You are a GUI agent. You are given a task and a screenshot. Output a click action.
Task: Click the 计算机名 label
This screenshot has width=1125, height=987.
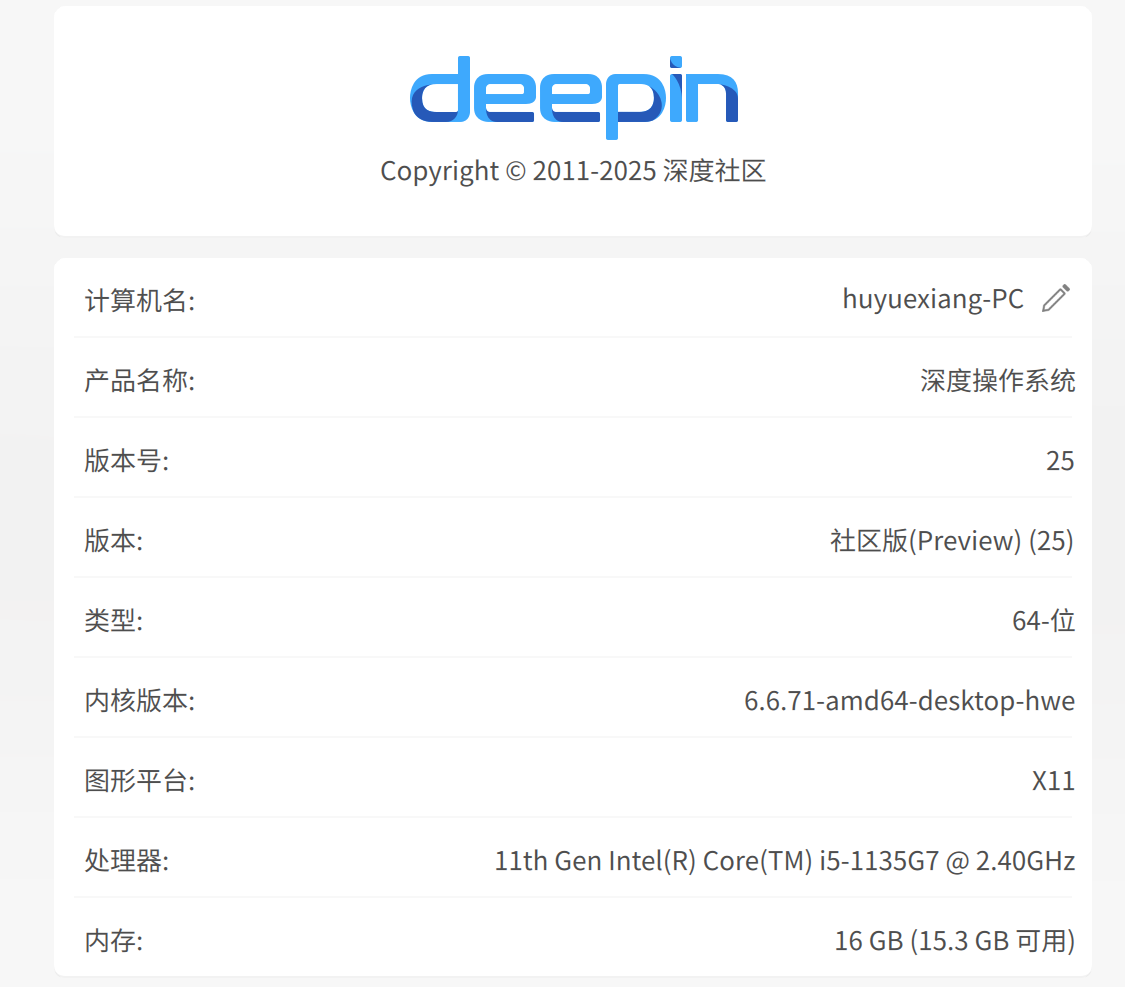140,301
